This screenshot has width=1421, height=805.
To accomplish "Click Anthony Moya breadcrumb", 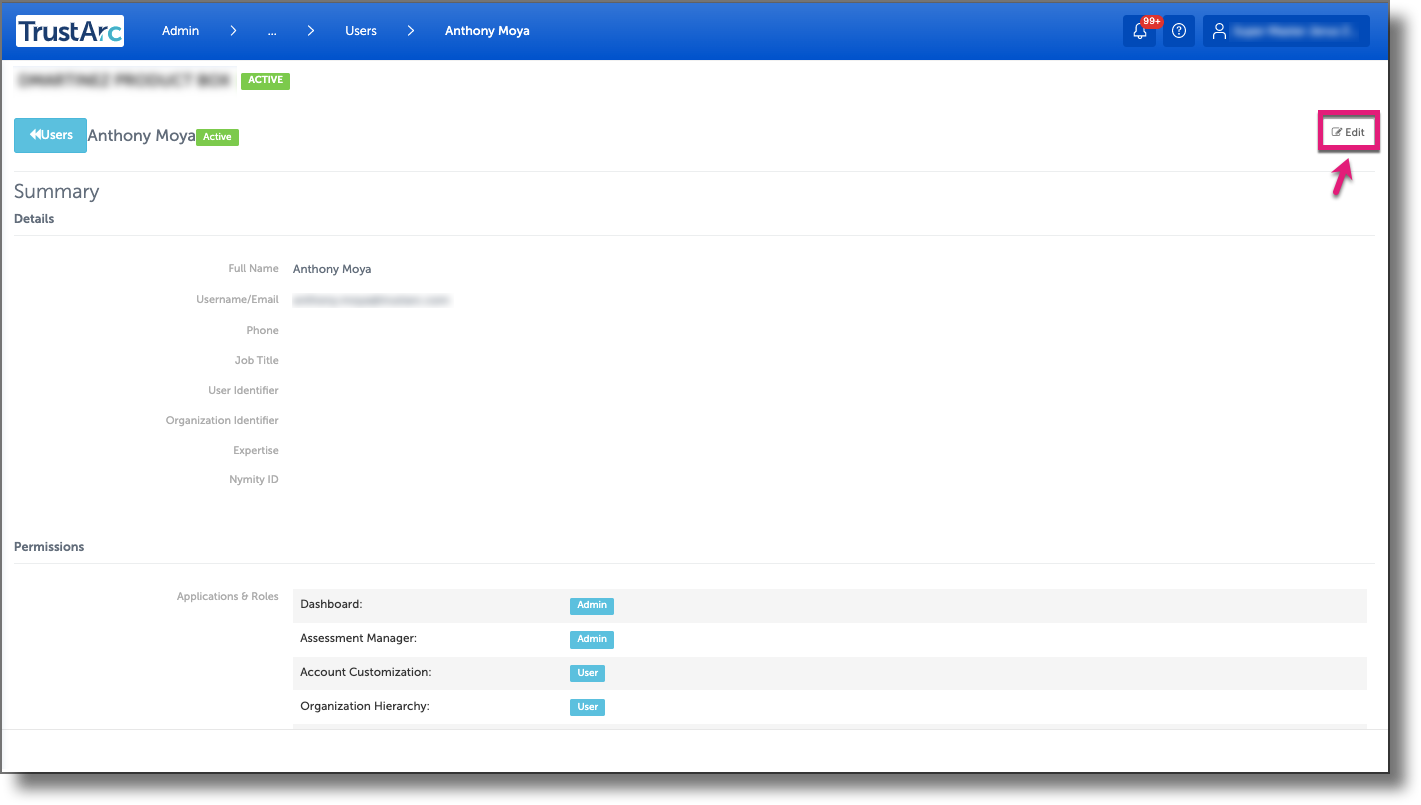I will click(x=487, y=31).
